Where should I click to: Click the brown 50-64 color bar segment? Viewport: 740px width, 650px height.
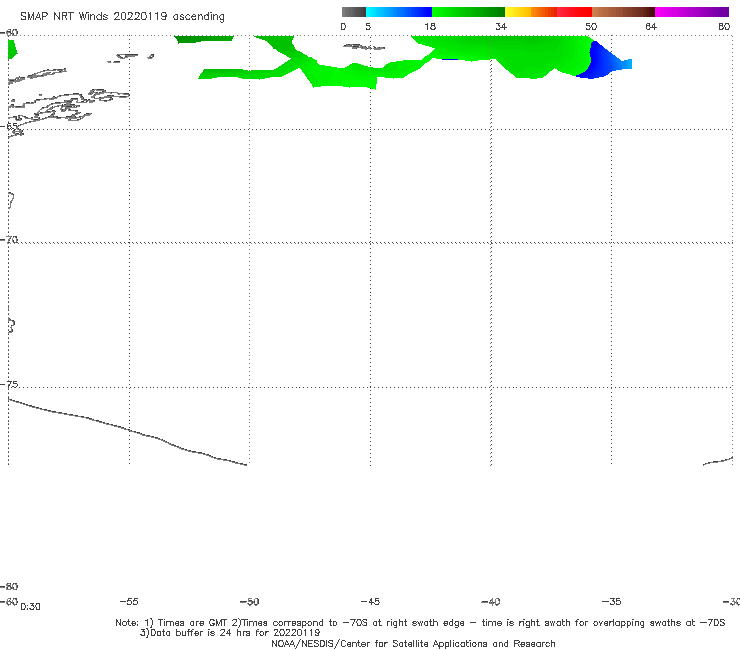click(623, 12)
